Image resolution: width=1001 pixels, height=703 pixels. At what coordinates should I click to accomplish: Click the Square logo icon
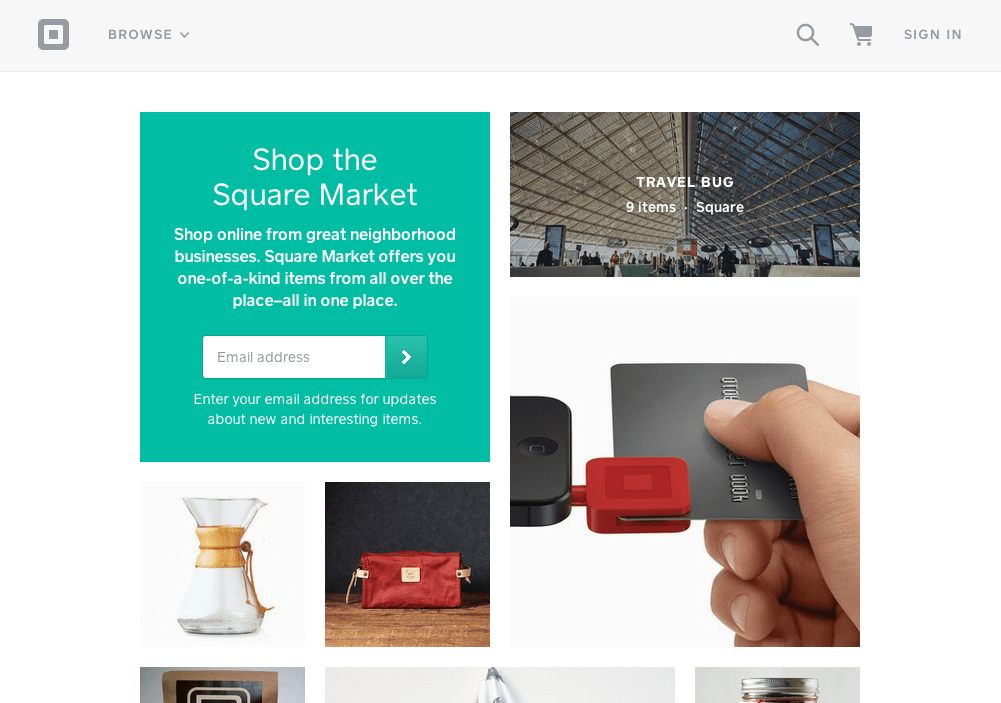coord(53,34)
